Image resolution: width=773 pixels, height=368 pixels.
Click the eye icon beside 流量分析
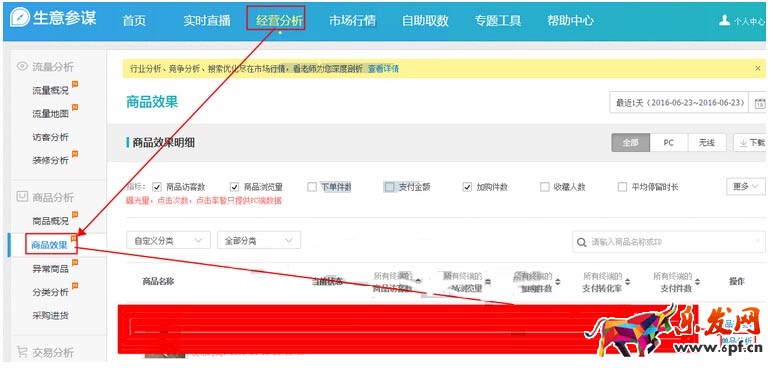(x=22, y=66)
